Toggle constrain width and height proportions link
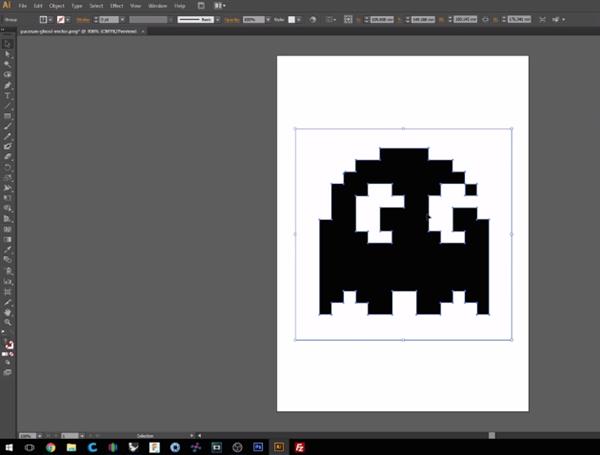 pos(485,20)
